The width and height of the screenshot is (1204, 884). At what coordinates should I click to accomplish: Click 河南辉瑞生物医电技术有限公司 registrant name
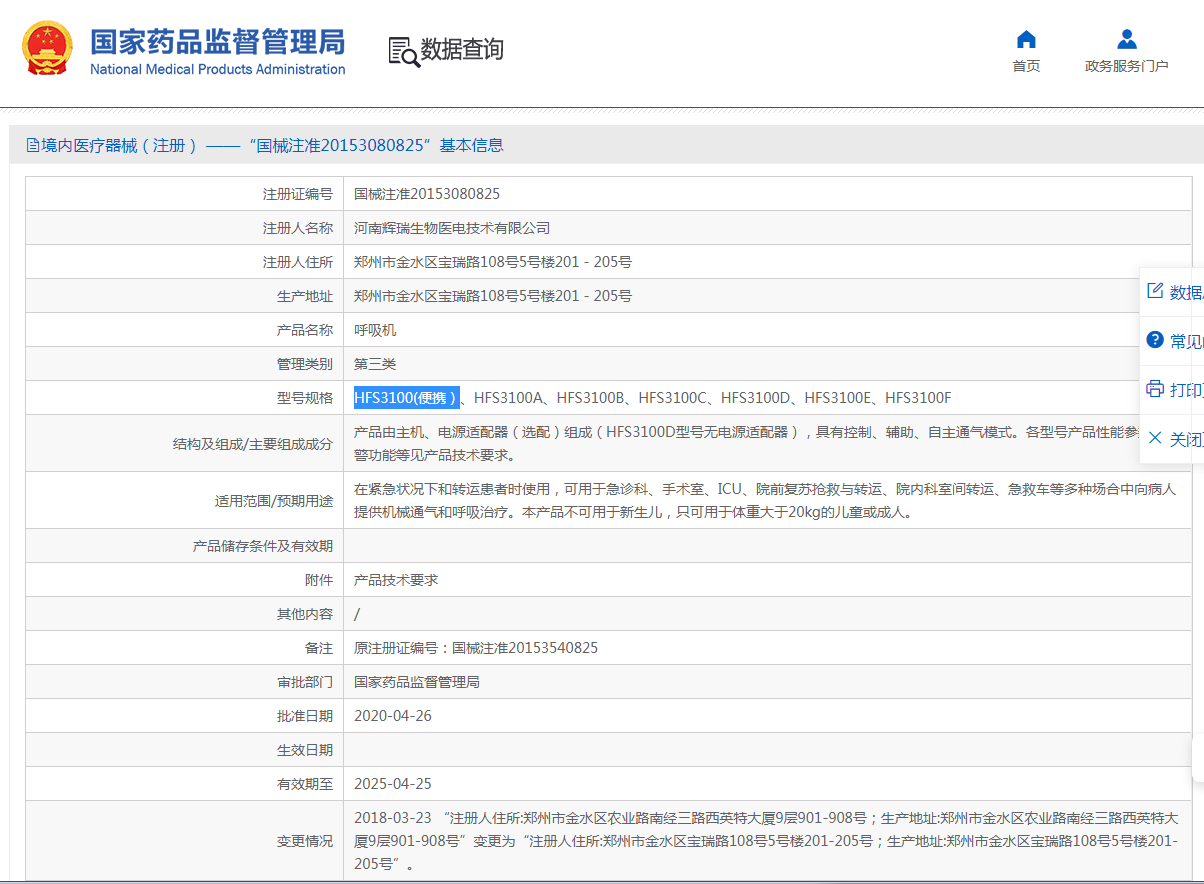point(452,228)
